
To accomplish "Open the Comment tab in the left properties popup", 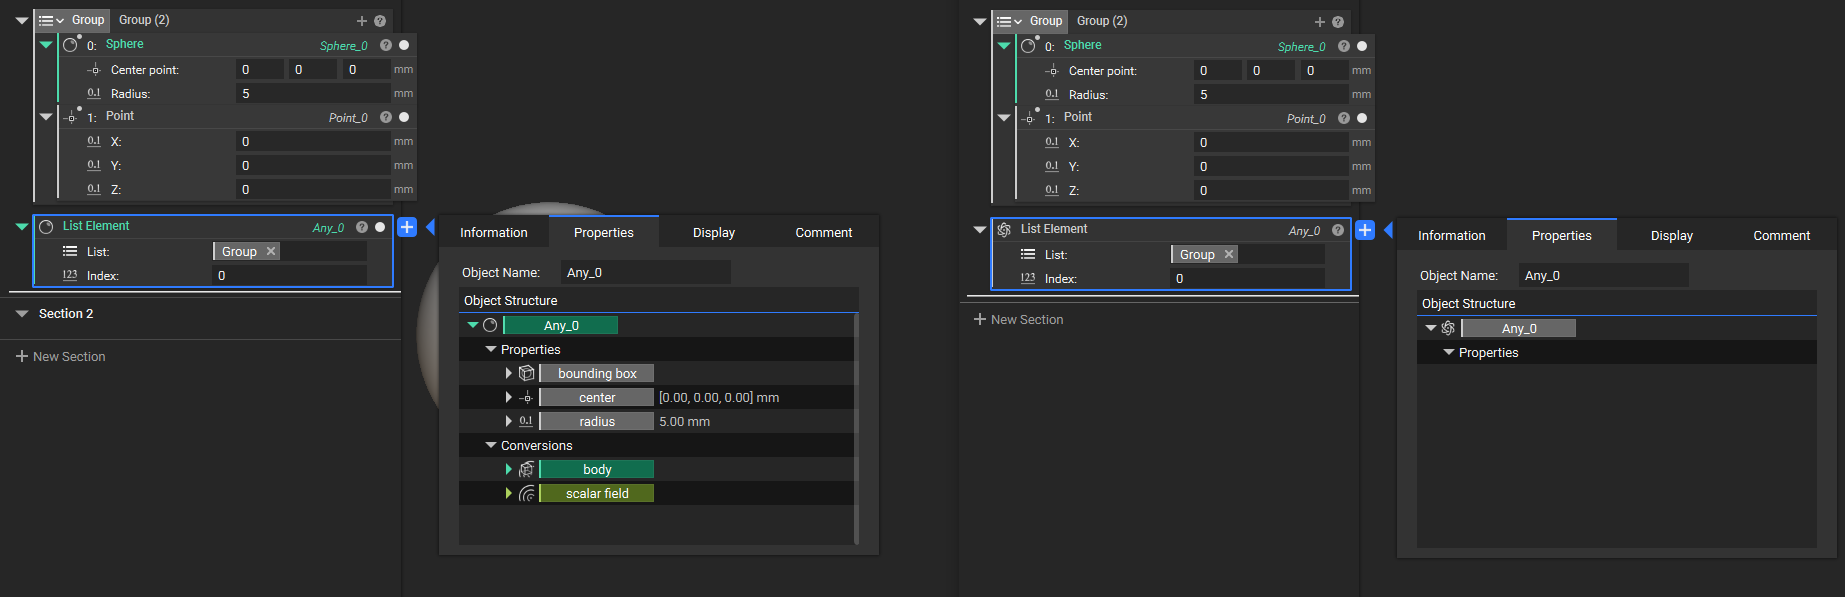I will (x=824, y=232).
